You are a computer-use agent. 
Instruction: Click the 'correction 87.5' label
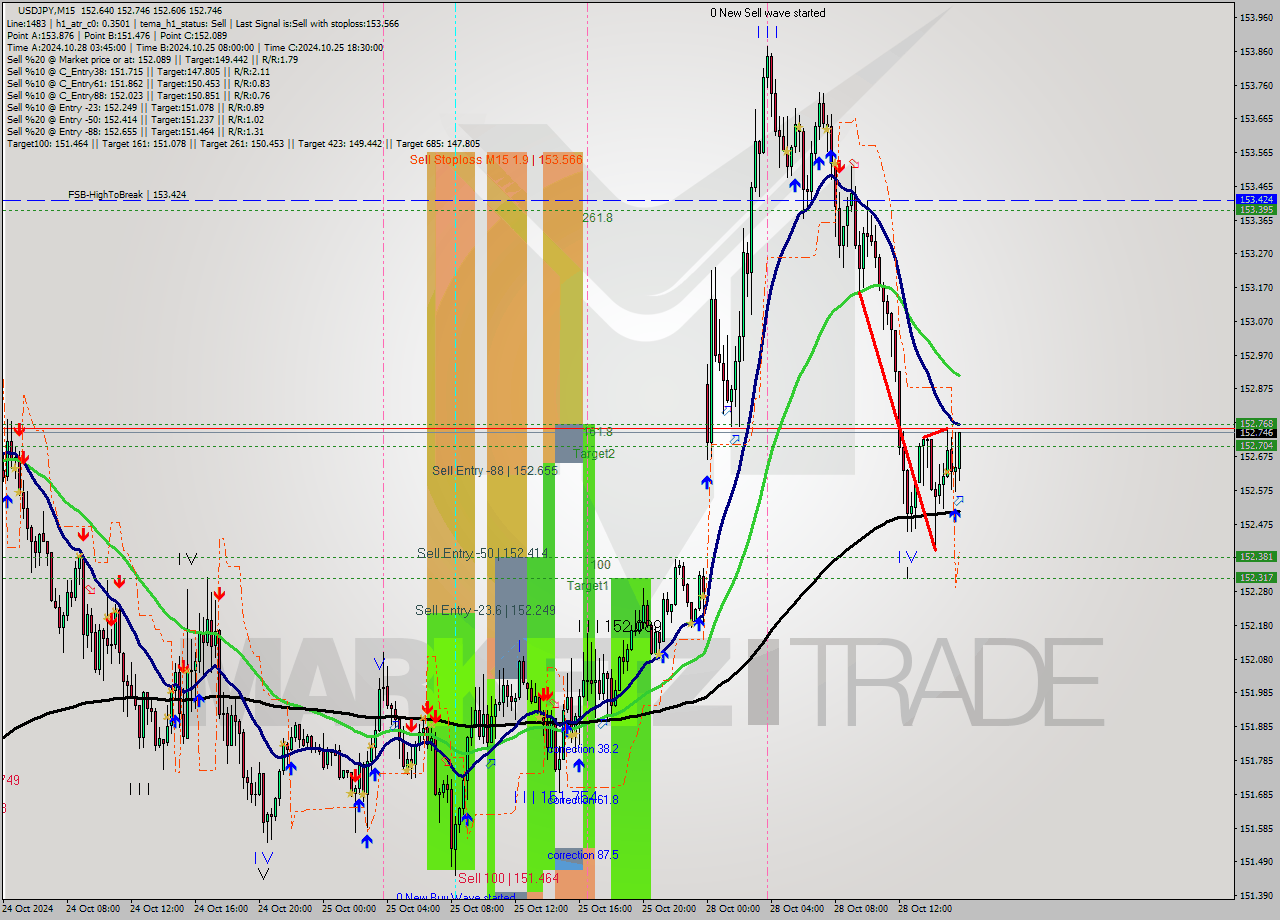tap(583, 855)
